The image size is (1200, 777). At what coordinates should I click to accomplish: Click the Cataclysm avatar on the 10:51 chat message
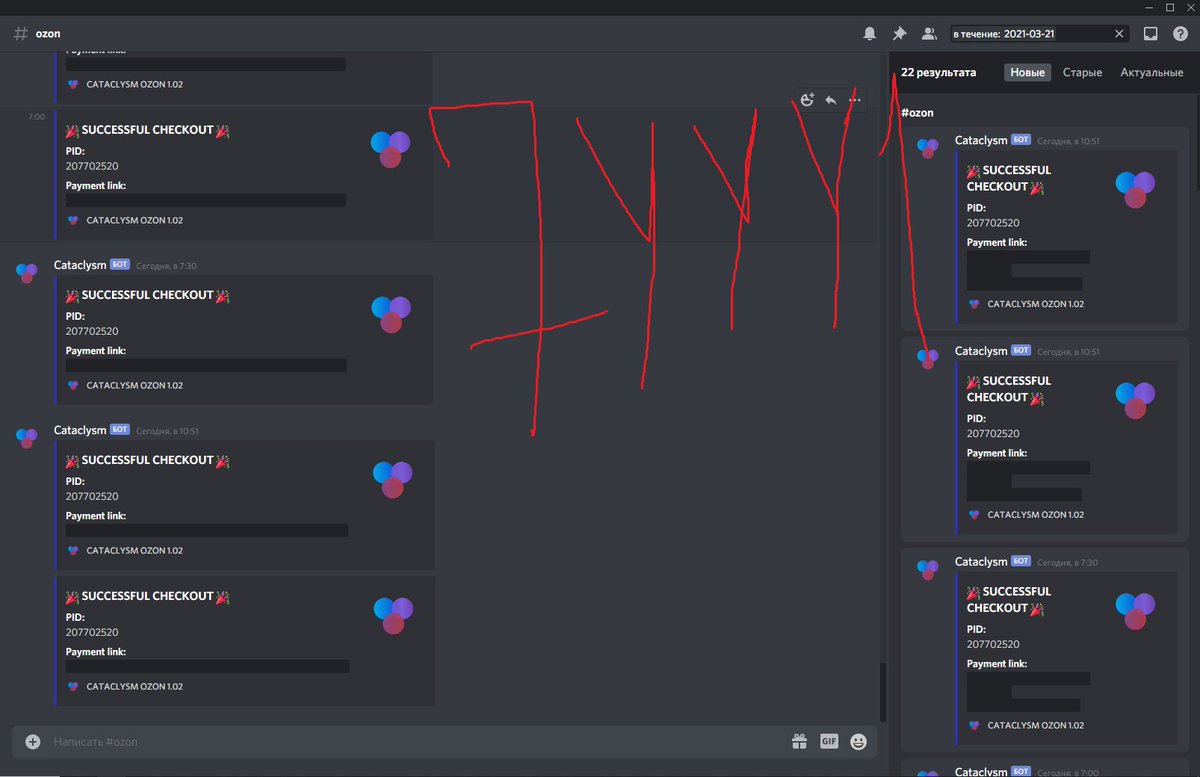[x=26, y=437]
